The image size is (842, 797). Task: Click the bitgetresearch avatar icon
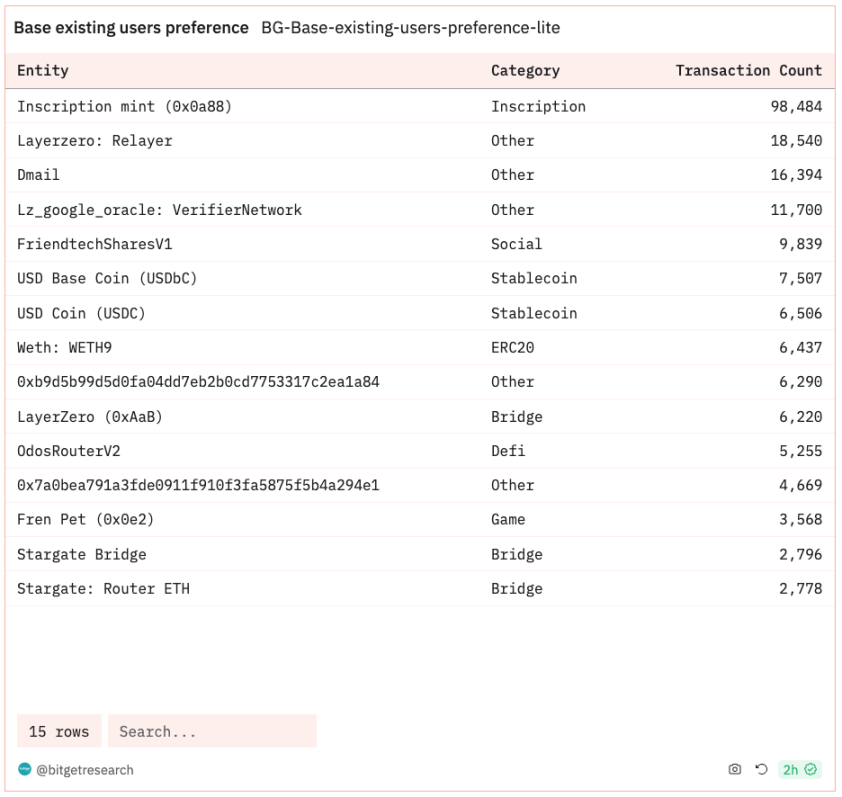point(25,769)
